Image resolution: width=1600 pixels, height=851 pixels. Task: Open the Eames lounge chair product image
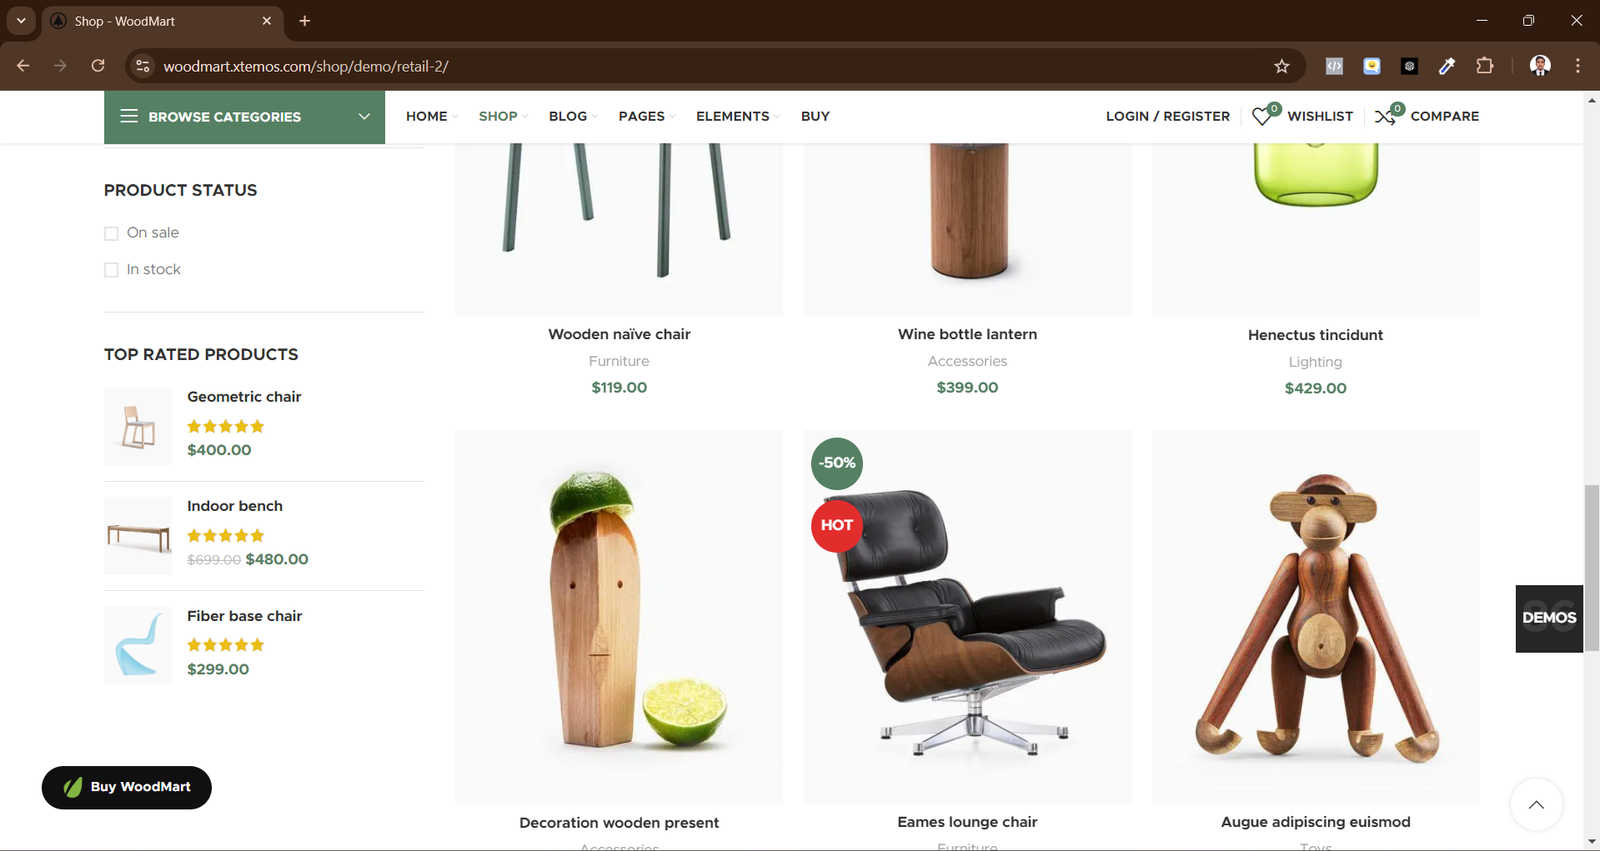point(967,617)
